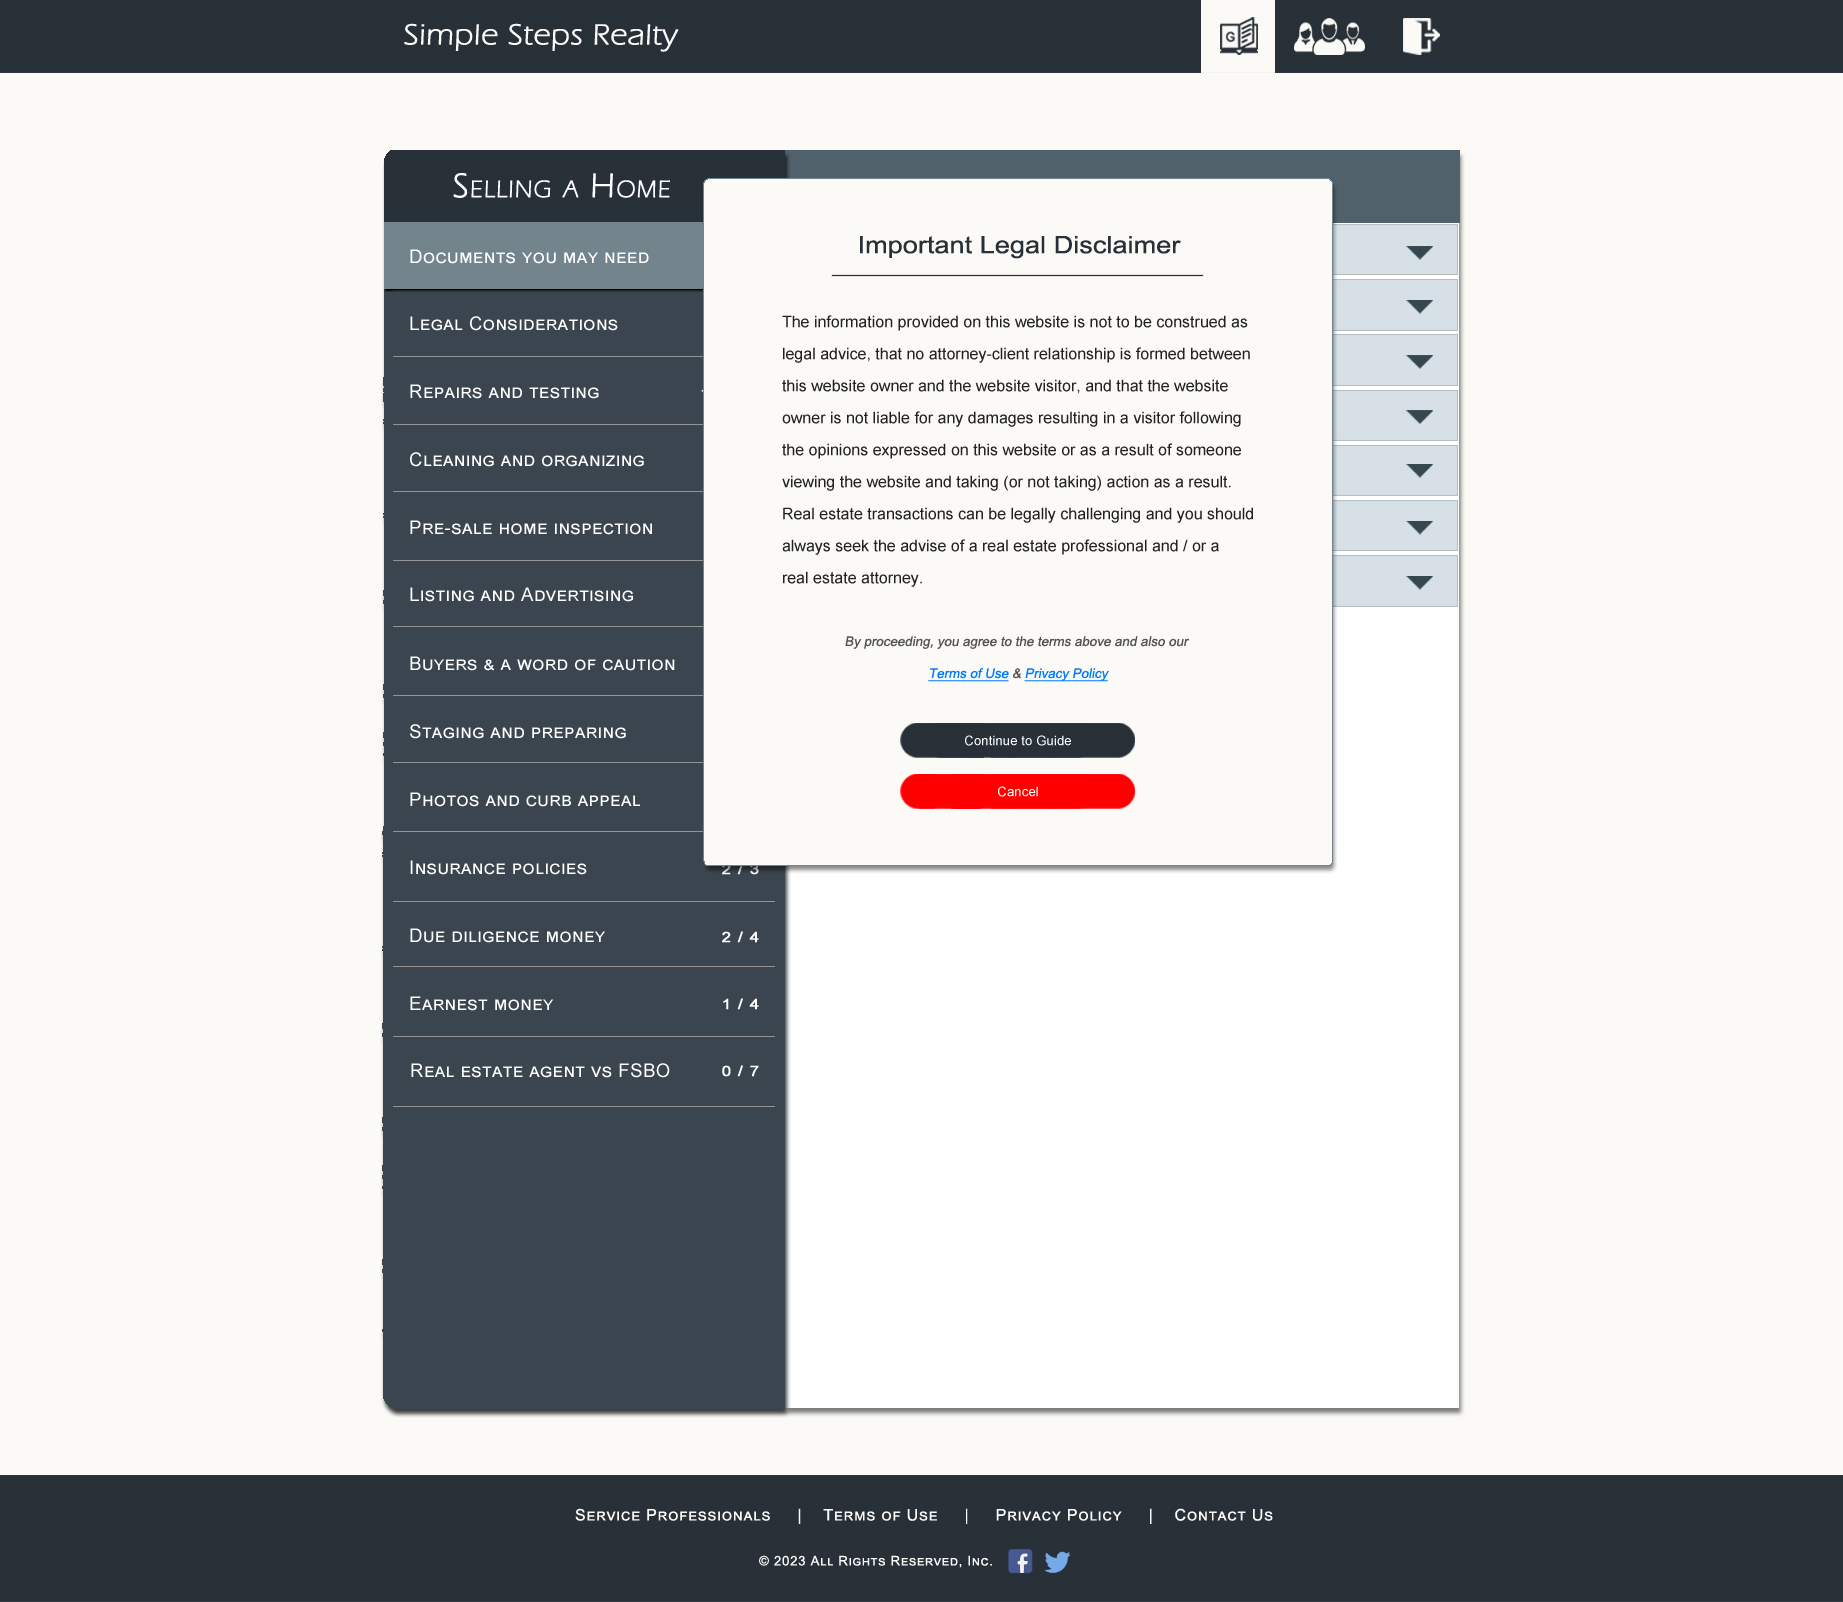Open the Facebook icon in footer
This screenshot has height=1602, width=1843.
[x=1020, y=1561]
